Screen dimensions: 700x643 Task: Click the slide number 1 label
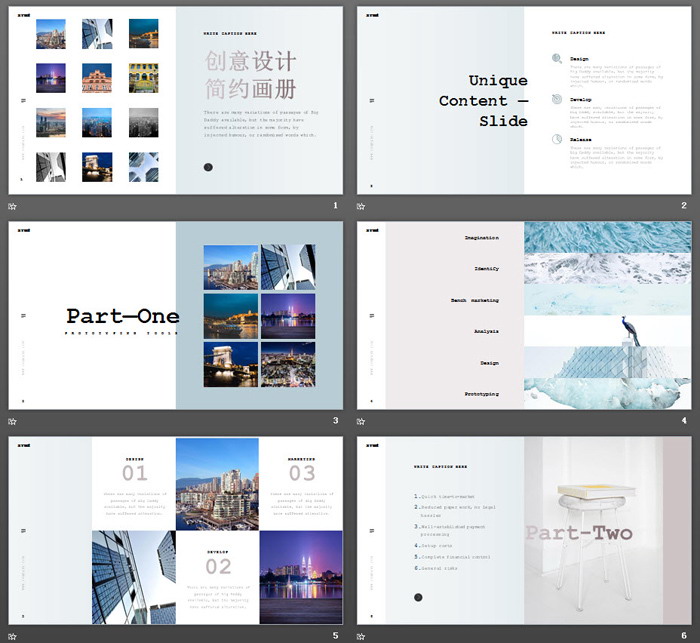pyautogui.click(x=335, y=205)
